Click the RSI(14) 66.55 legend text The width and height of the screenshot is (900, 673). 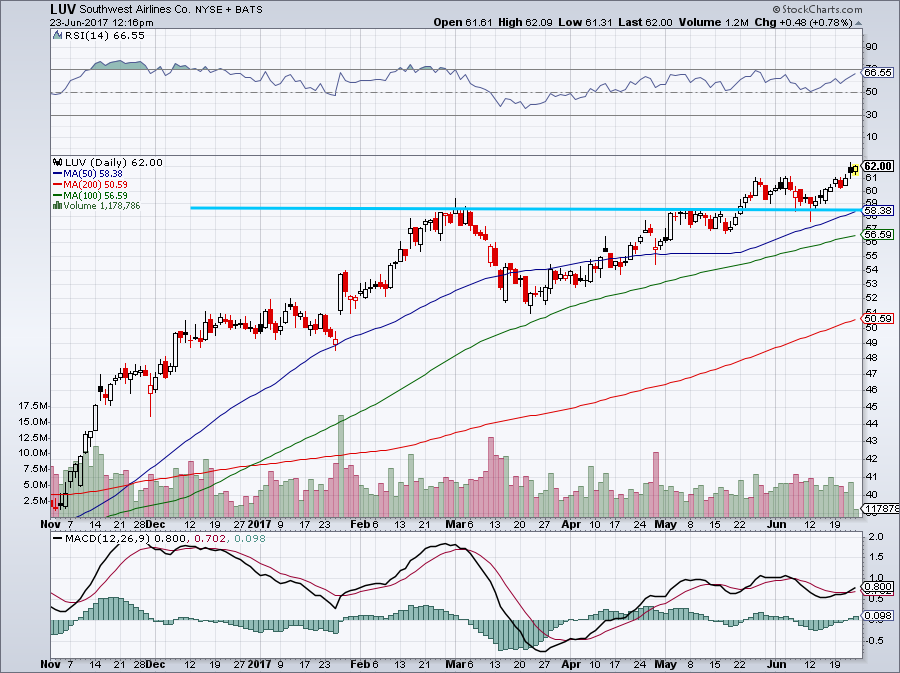[104, 35]
